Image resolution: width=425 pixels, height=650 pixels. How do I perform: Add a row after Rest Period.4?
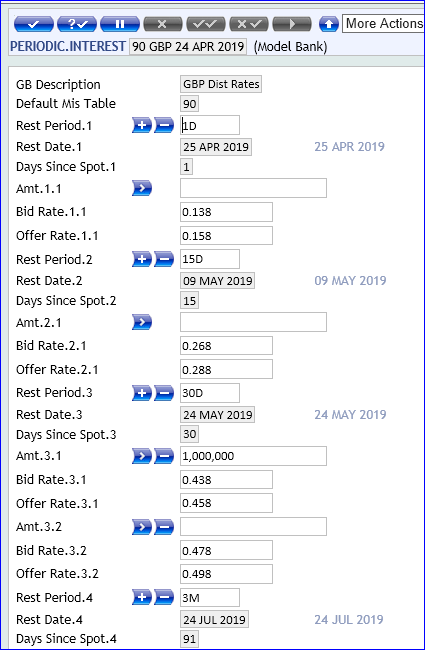142,597
